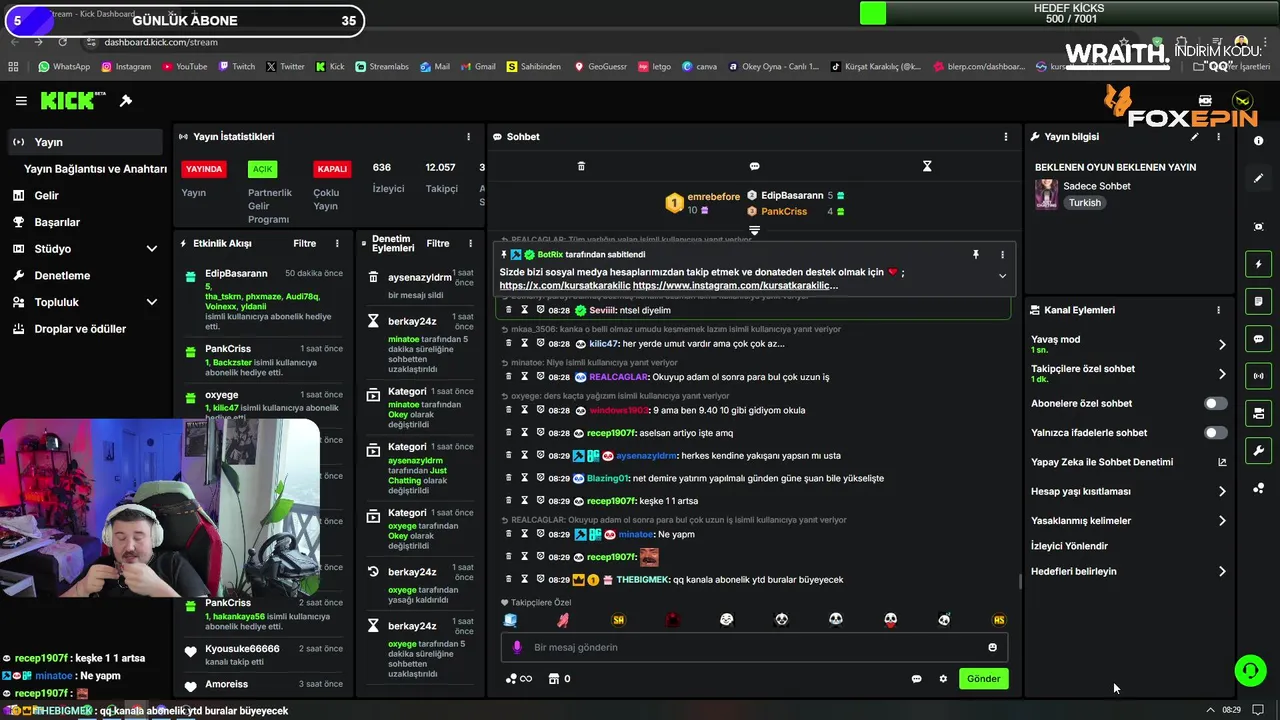Open the Streamlabs bookmark

pyautogui.click(x=382, y=67)
